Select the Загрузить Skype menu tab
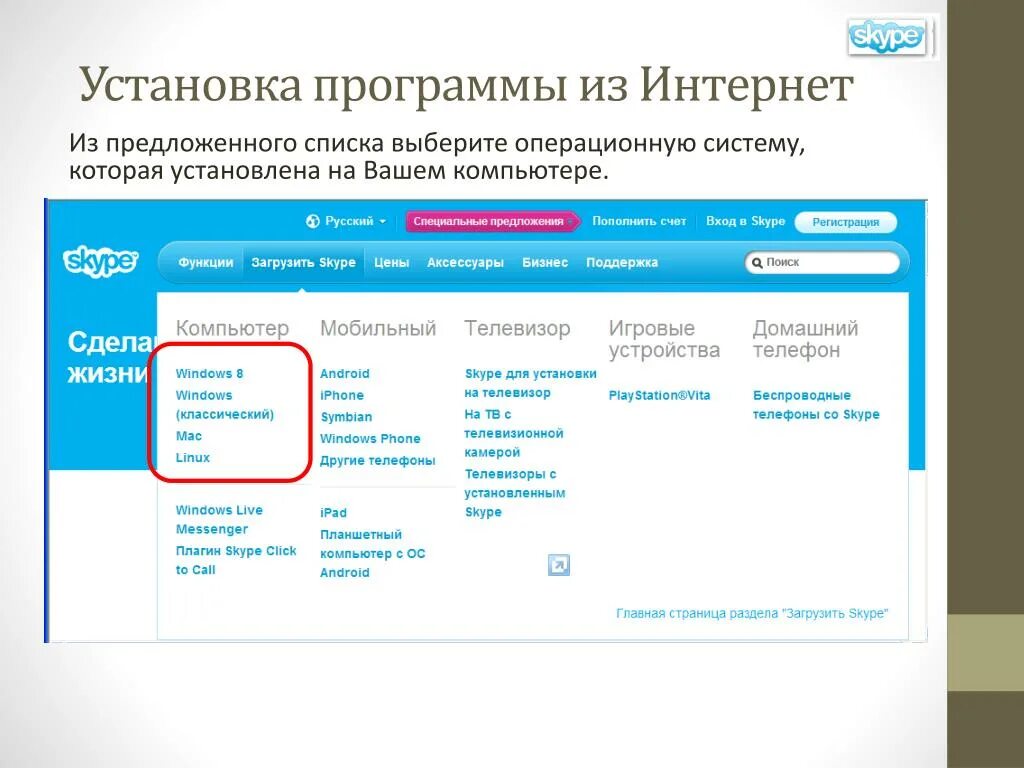This screenshot has width=1024, height=768. (x=303, y=263)
